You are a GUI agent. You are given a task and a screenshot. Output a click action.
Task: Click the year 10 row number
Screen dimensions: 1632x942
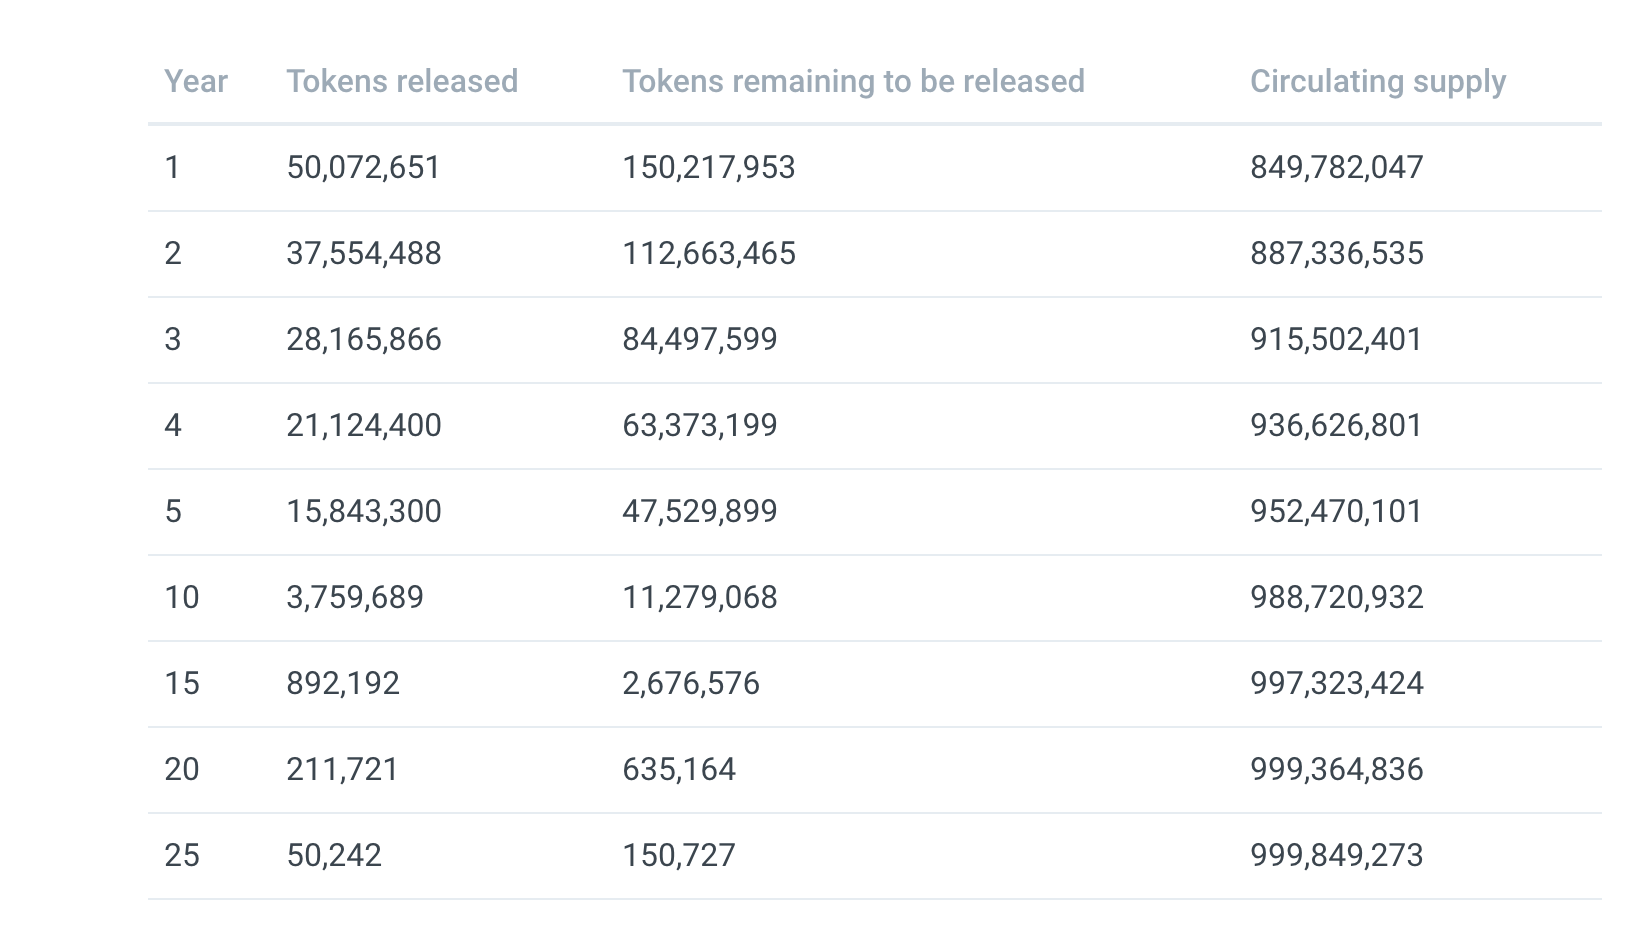[x=182, y=597]
